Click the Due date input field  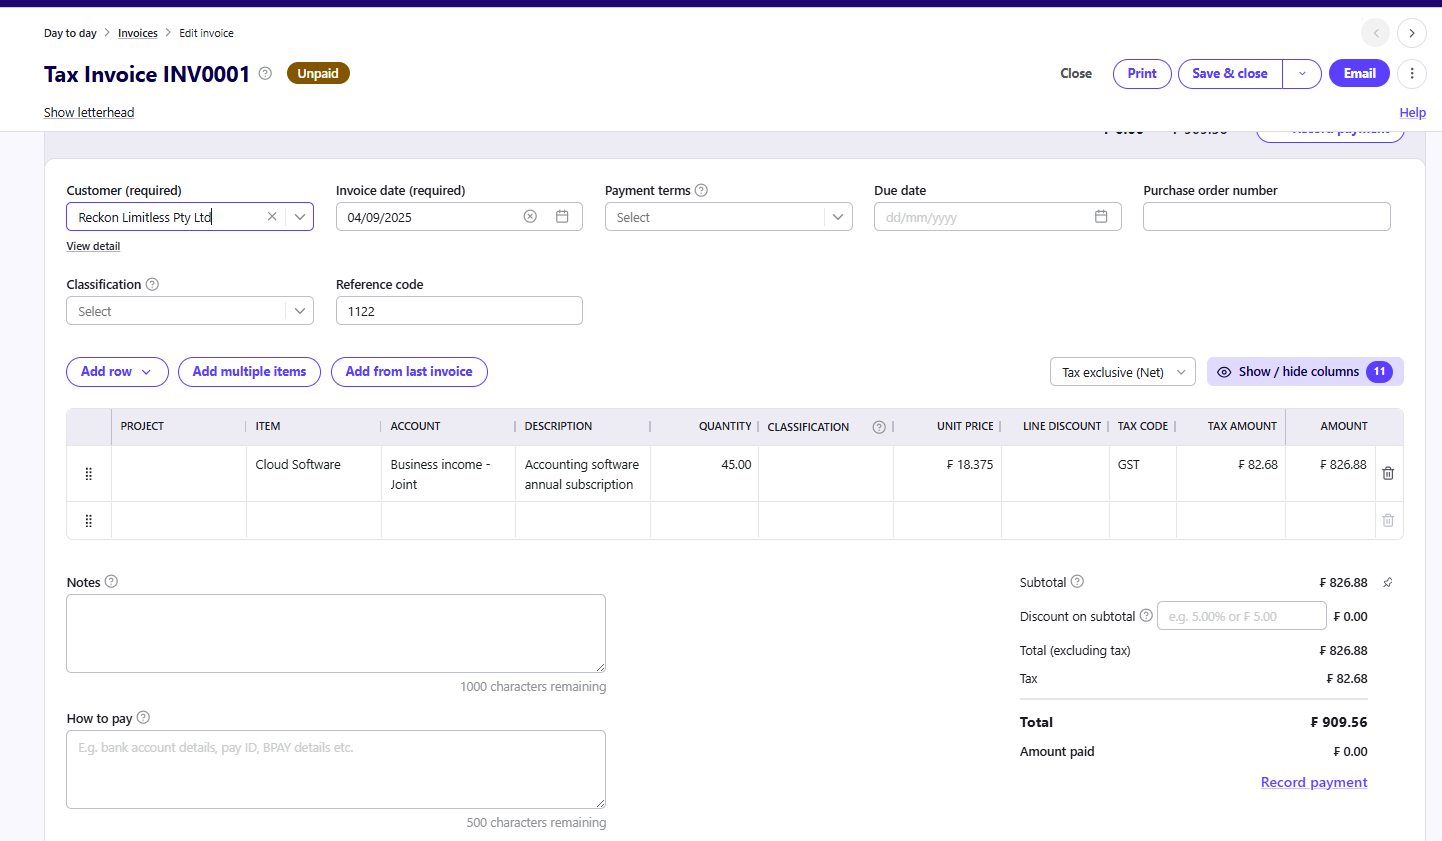click(998, 217)
